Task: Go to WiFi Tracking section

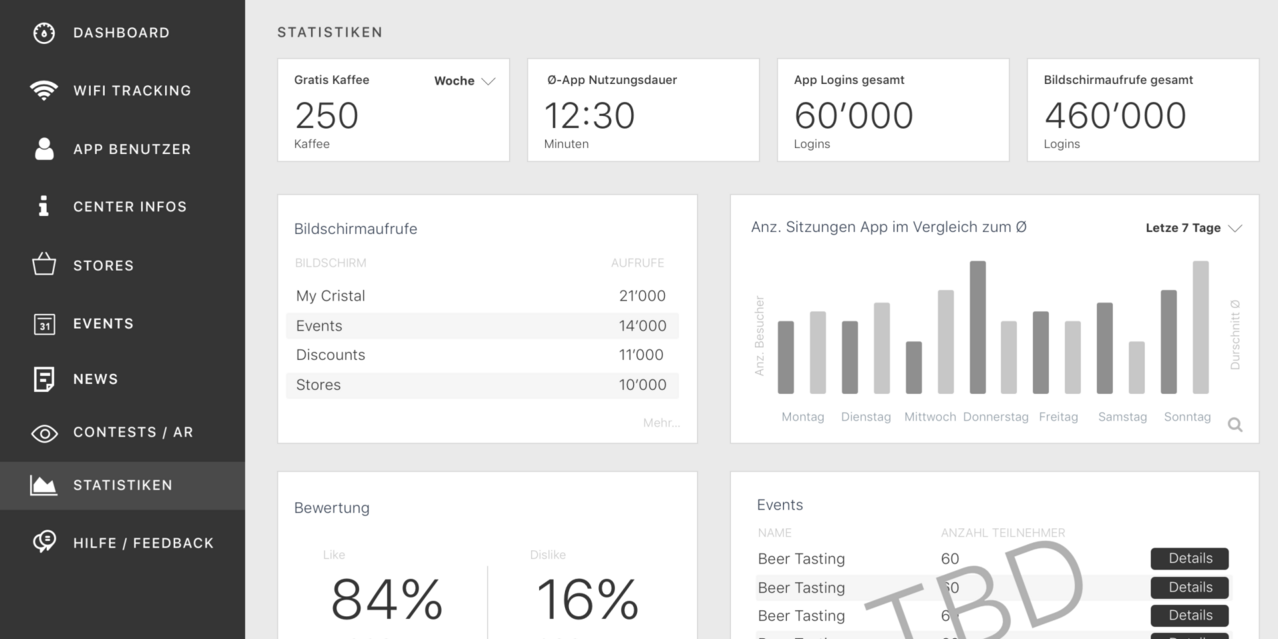Action: (132, 91)
